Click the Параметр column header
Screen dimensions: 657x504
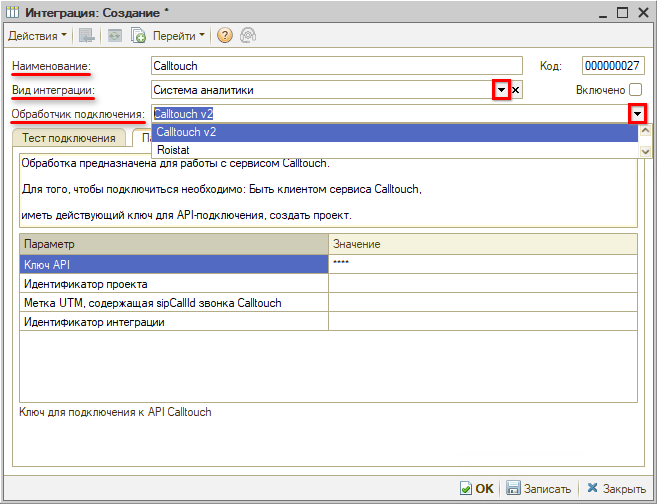[x=174, y=244]
